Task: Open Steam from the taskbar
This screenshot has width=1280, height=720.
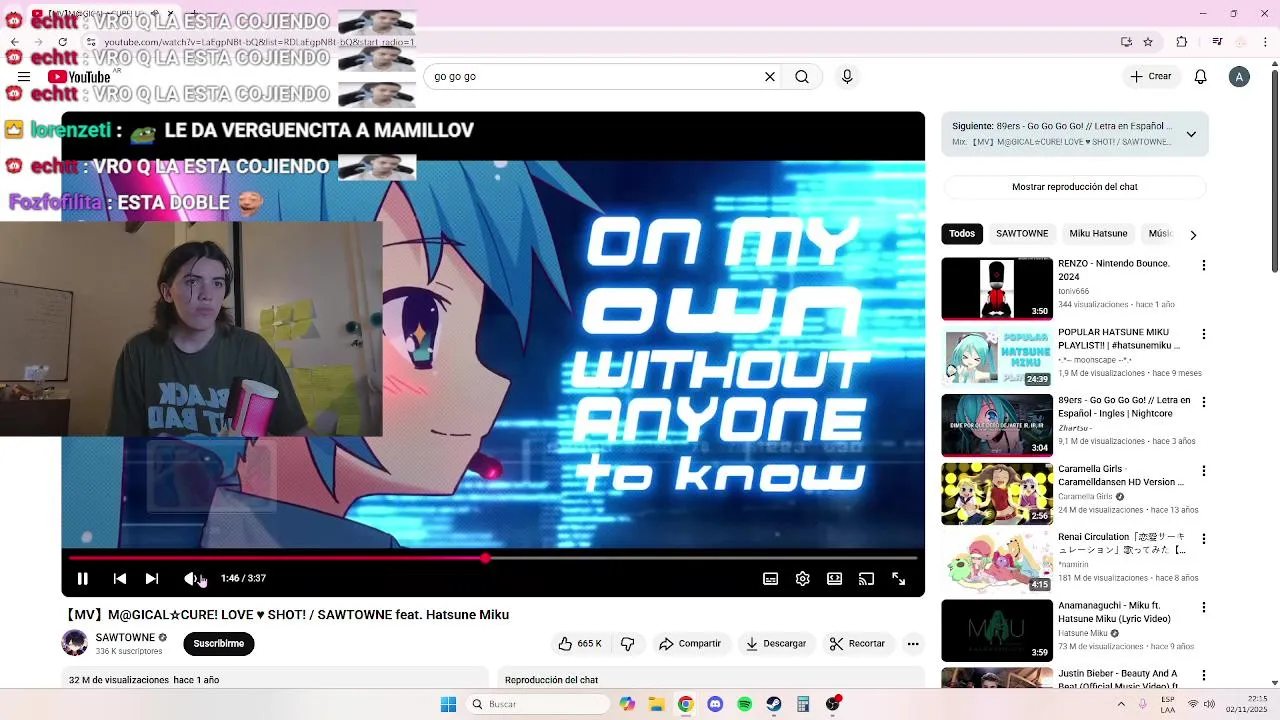Action: 774,704
